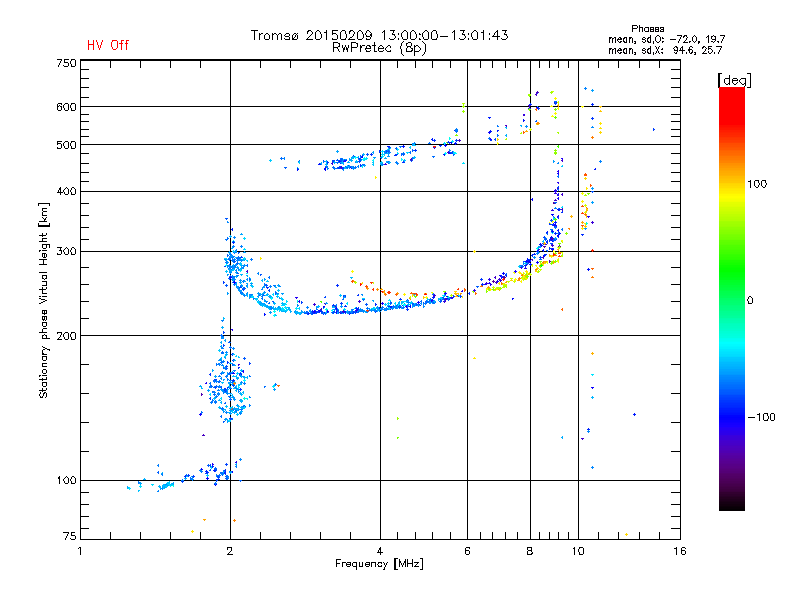This screenshot has width=800, height=600.
Task: Click the "RwPretec (8p)" subtitle
Action: [x=379, y=48]
